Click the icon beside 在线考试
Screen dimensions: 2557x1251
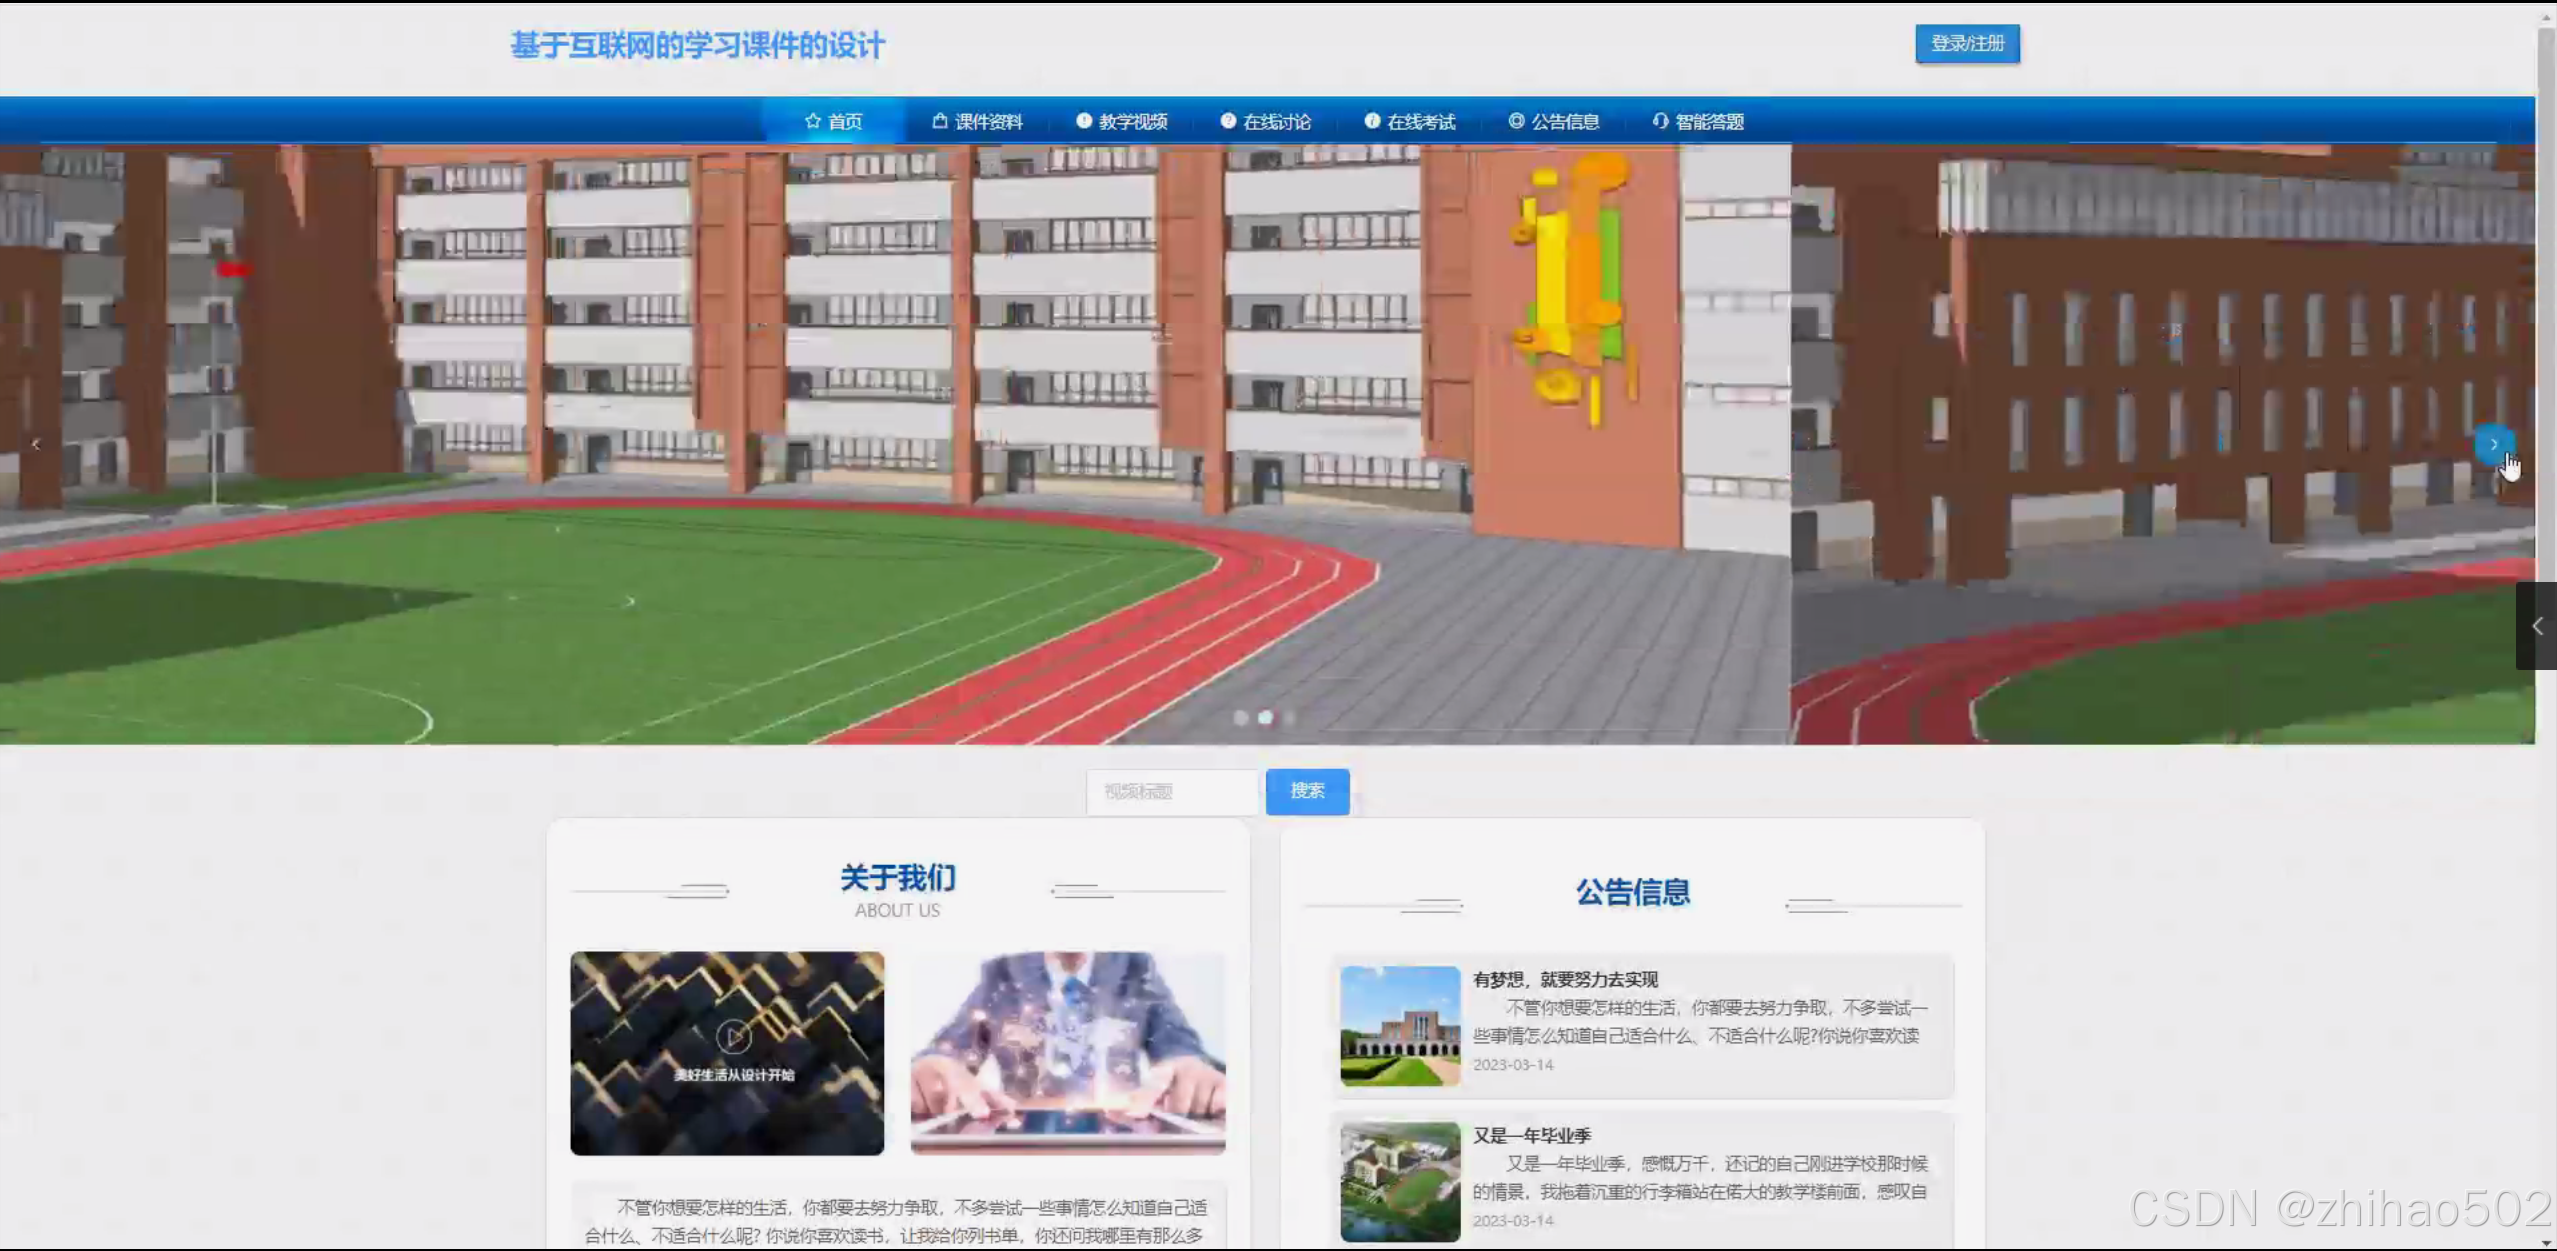[1372, 121]
